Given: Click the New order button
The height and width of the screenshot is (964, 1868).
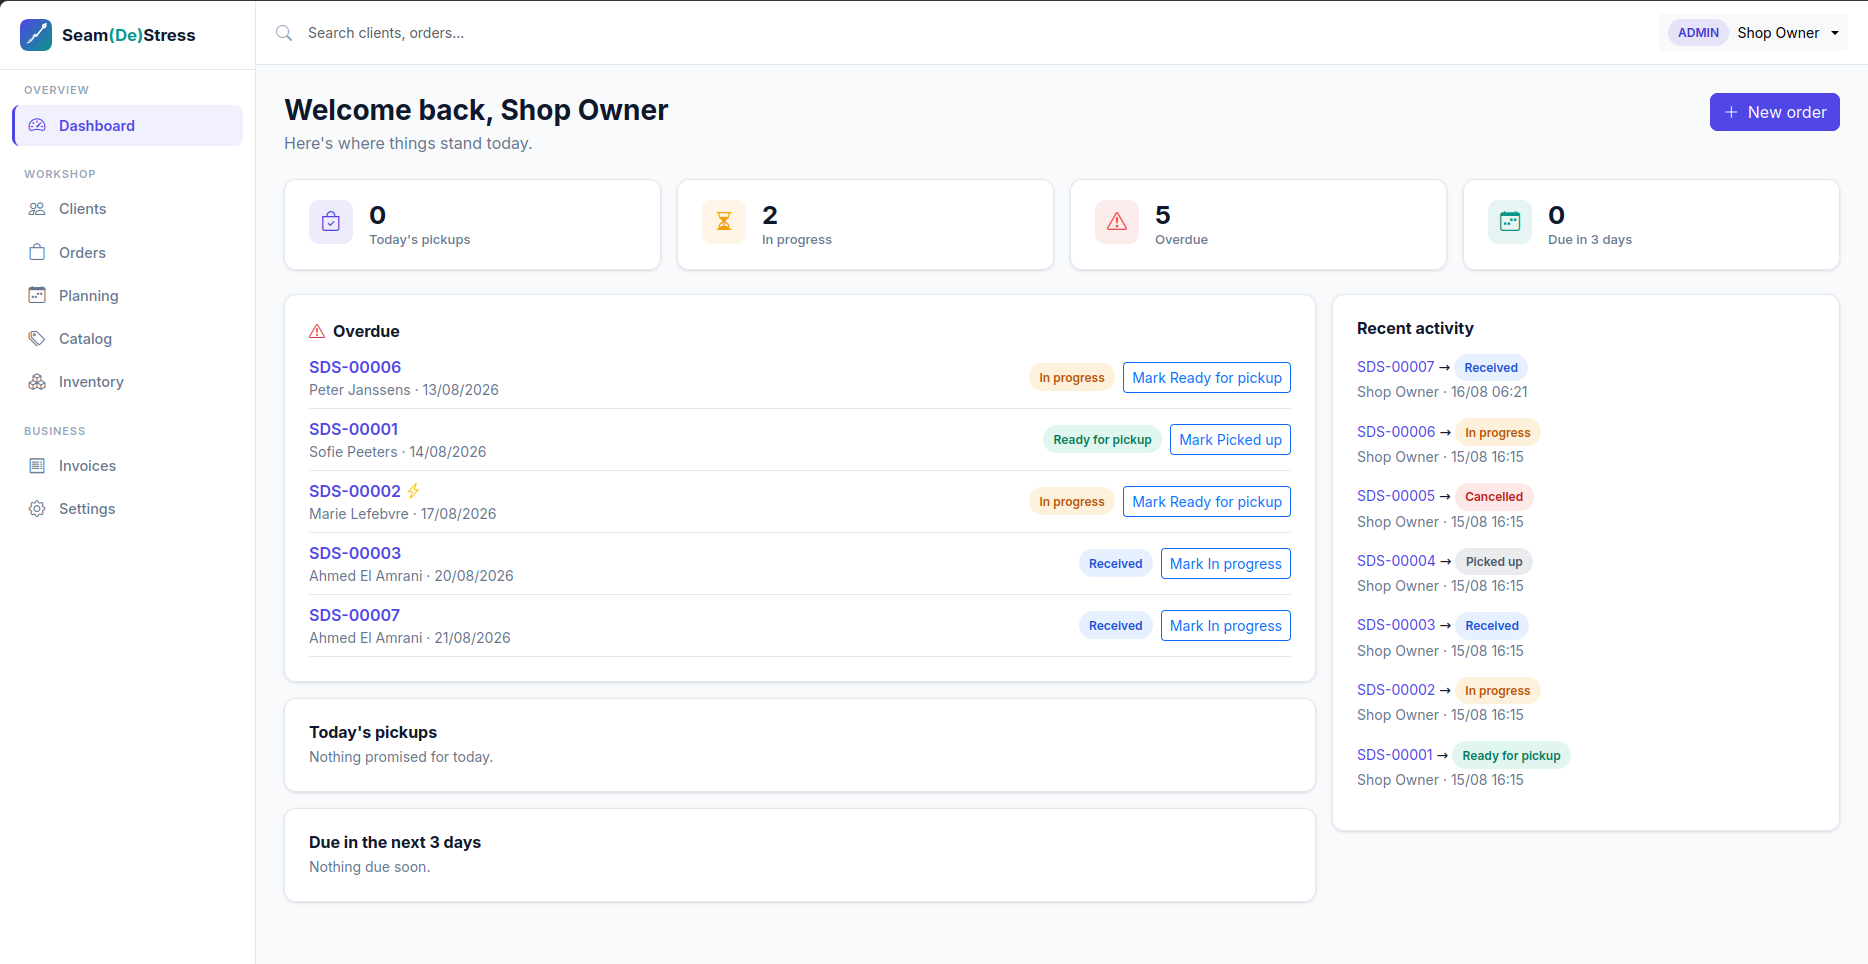Looking at the screenshot, I should [x=1774, y=112].
